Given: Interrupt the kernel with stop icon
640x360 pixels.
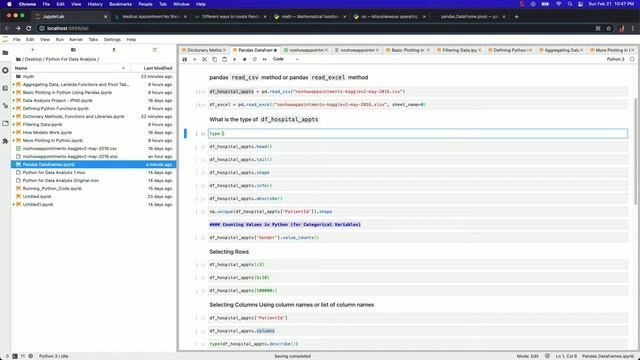Looking at the screenshot, I should point(244,59).
